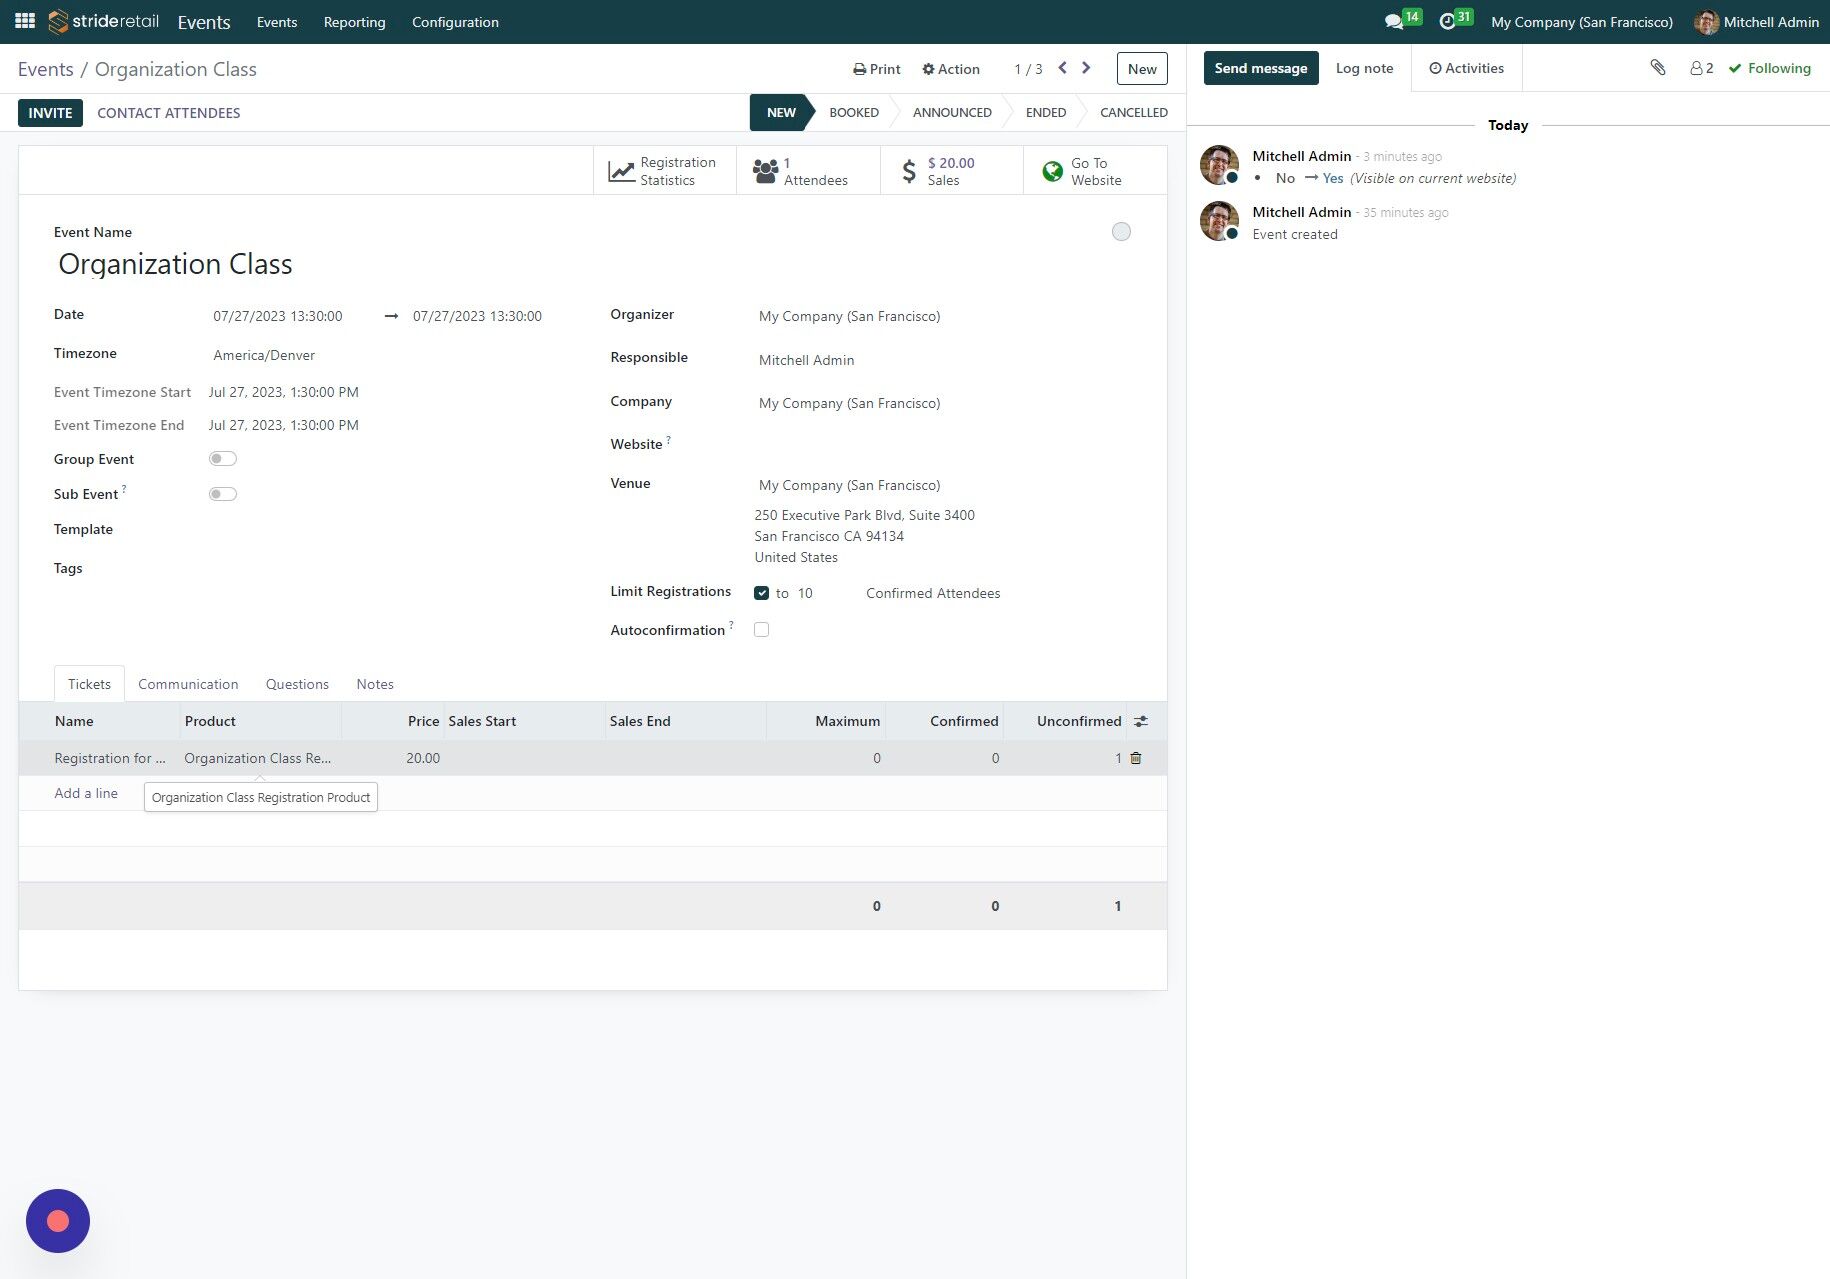Open My Company (San Francisco) company switcher
1830x1279 pixels.
click(x=1581, y=22)
